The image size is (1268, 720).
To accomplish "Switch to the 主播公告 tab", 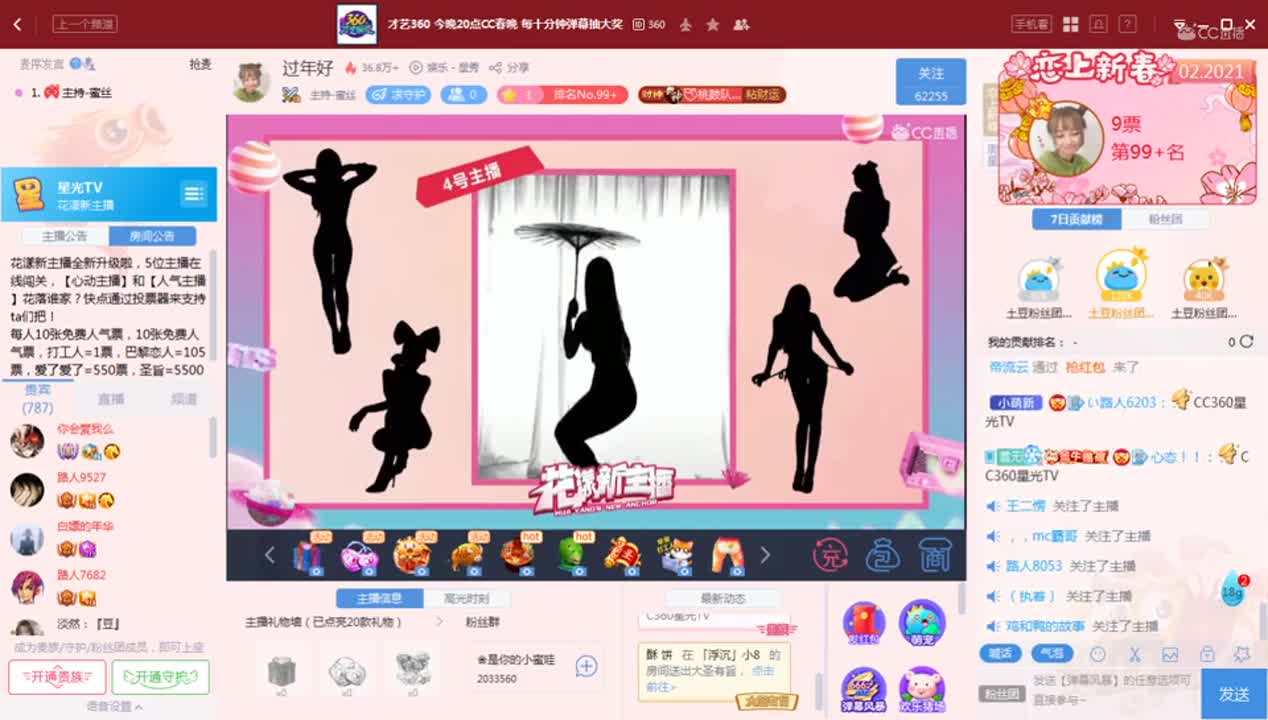I will pos(65,236).
